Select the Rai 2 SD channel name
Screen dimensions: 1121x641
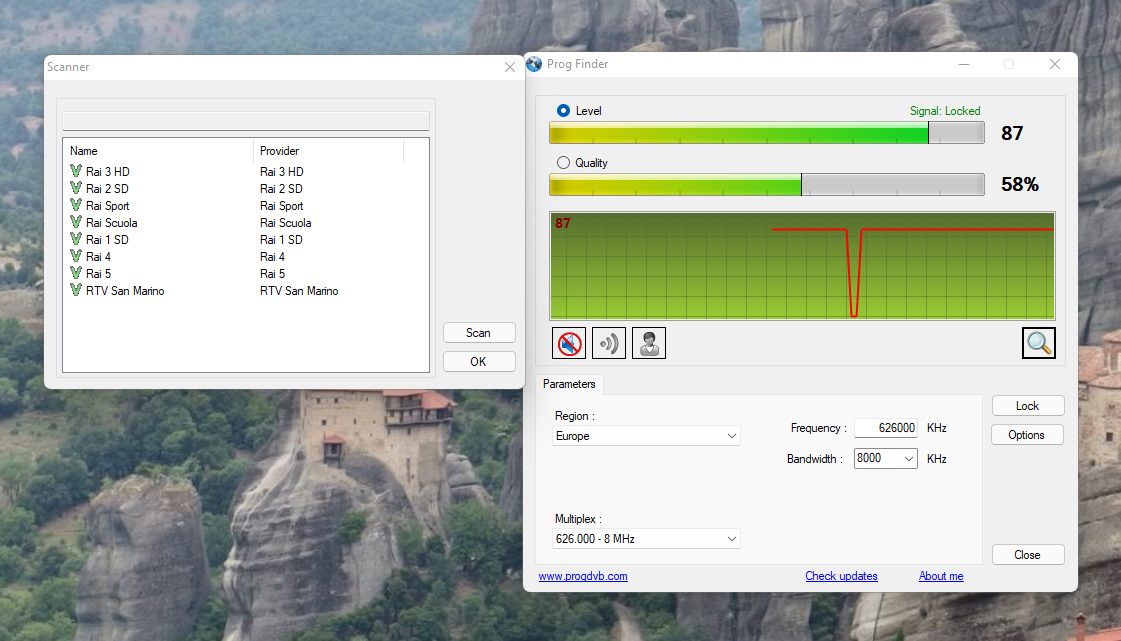click(107, 189)
